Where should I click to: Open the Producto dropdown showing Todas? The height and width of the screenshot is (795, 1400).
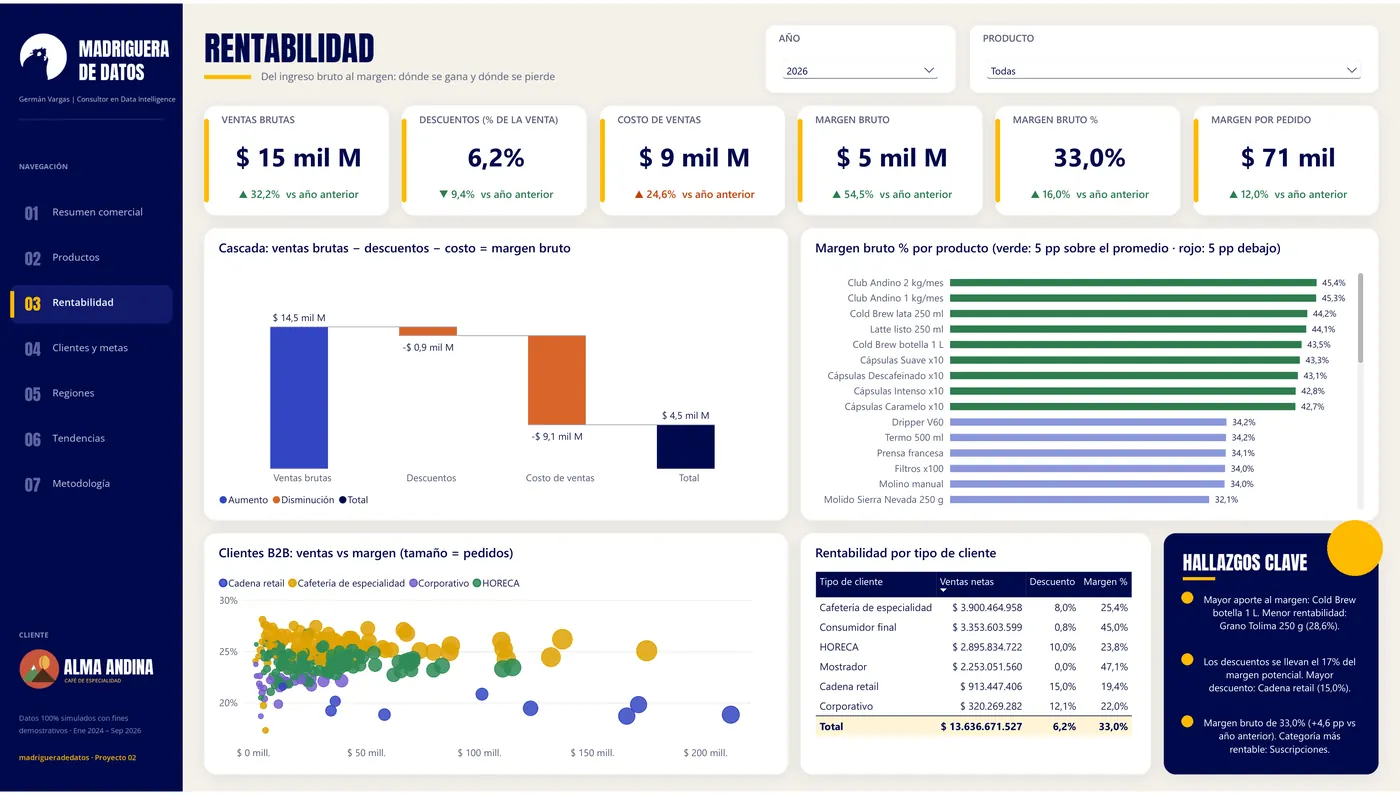1174,71
